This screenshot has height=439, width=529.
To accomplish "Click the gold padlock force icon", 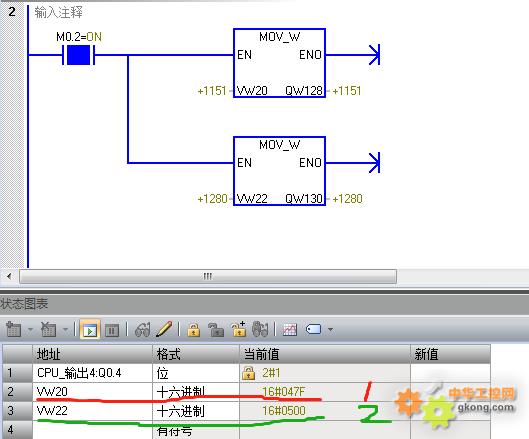I will [193, 330].
